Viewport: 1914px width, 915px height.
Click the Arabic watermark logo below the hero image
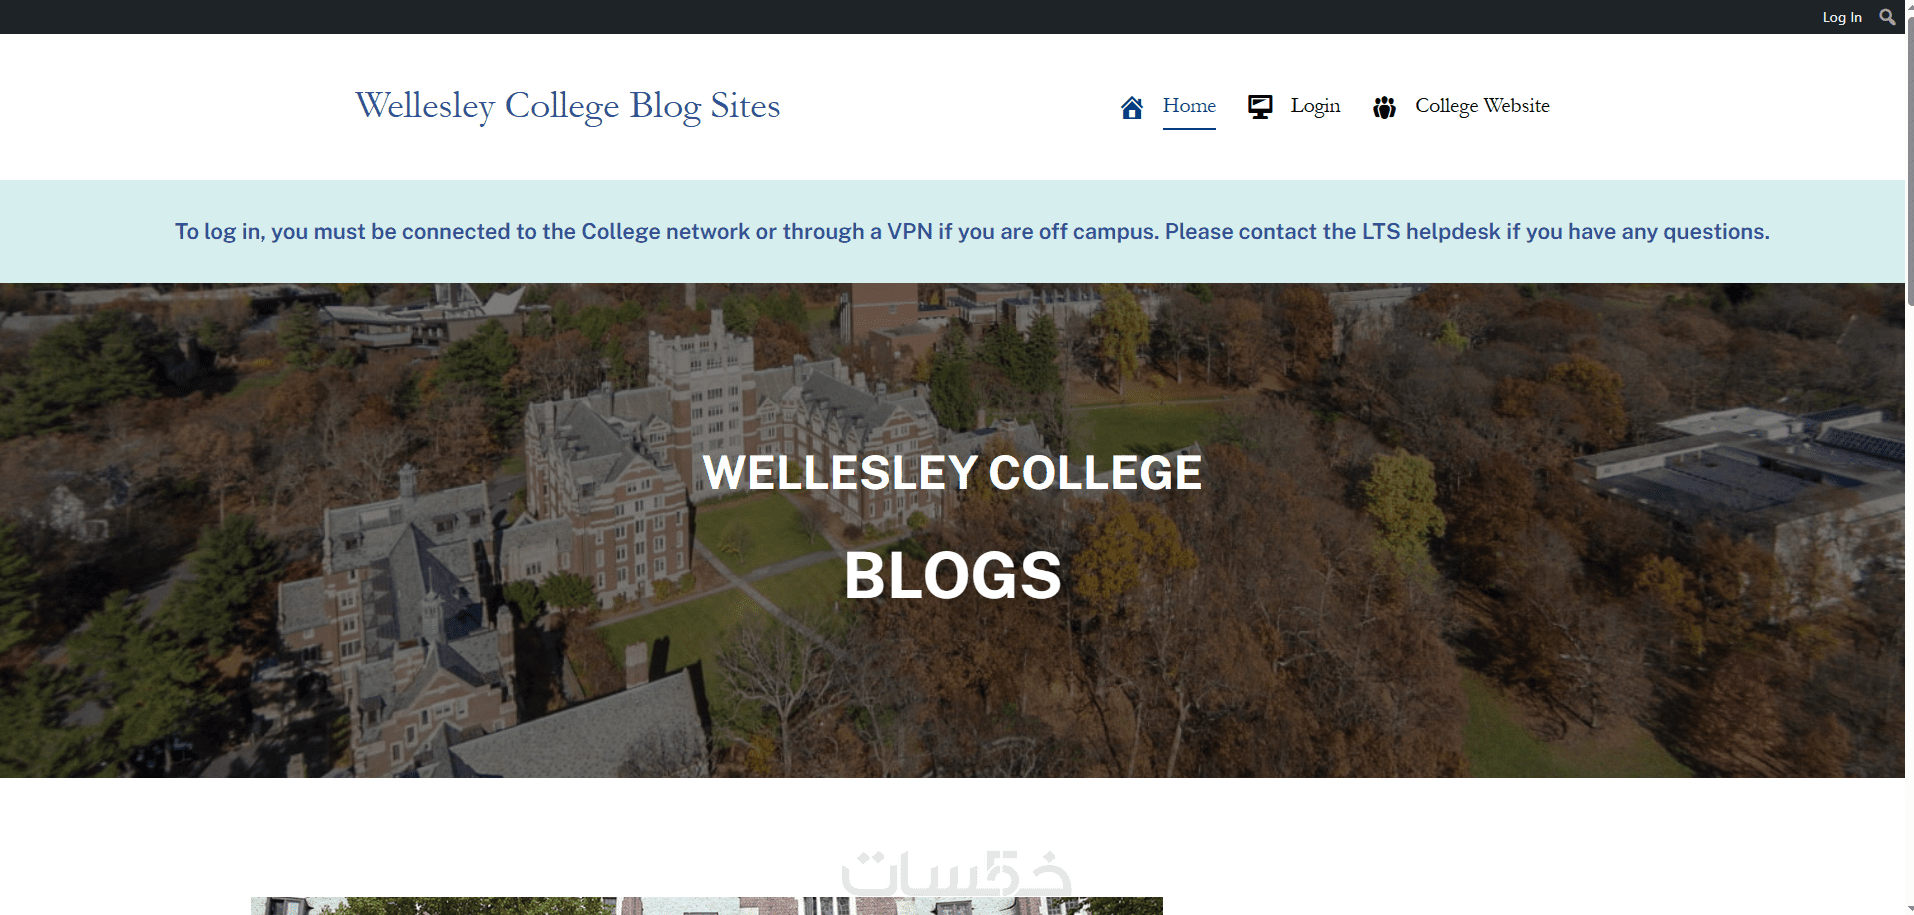(955, 873)
